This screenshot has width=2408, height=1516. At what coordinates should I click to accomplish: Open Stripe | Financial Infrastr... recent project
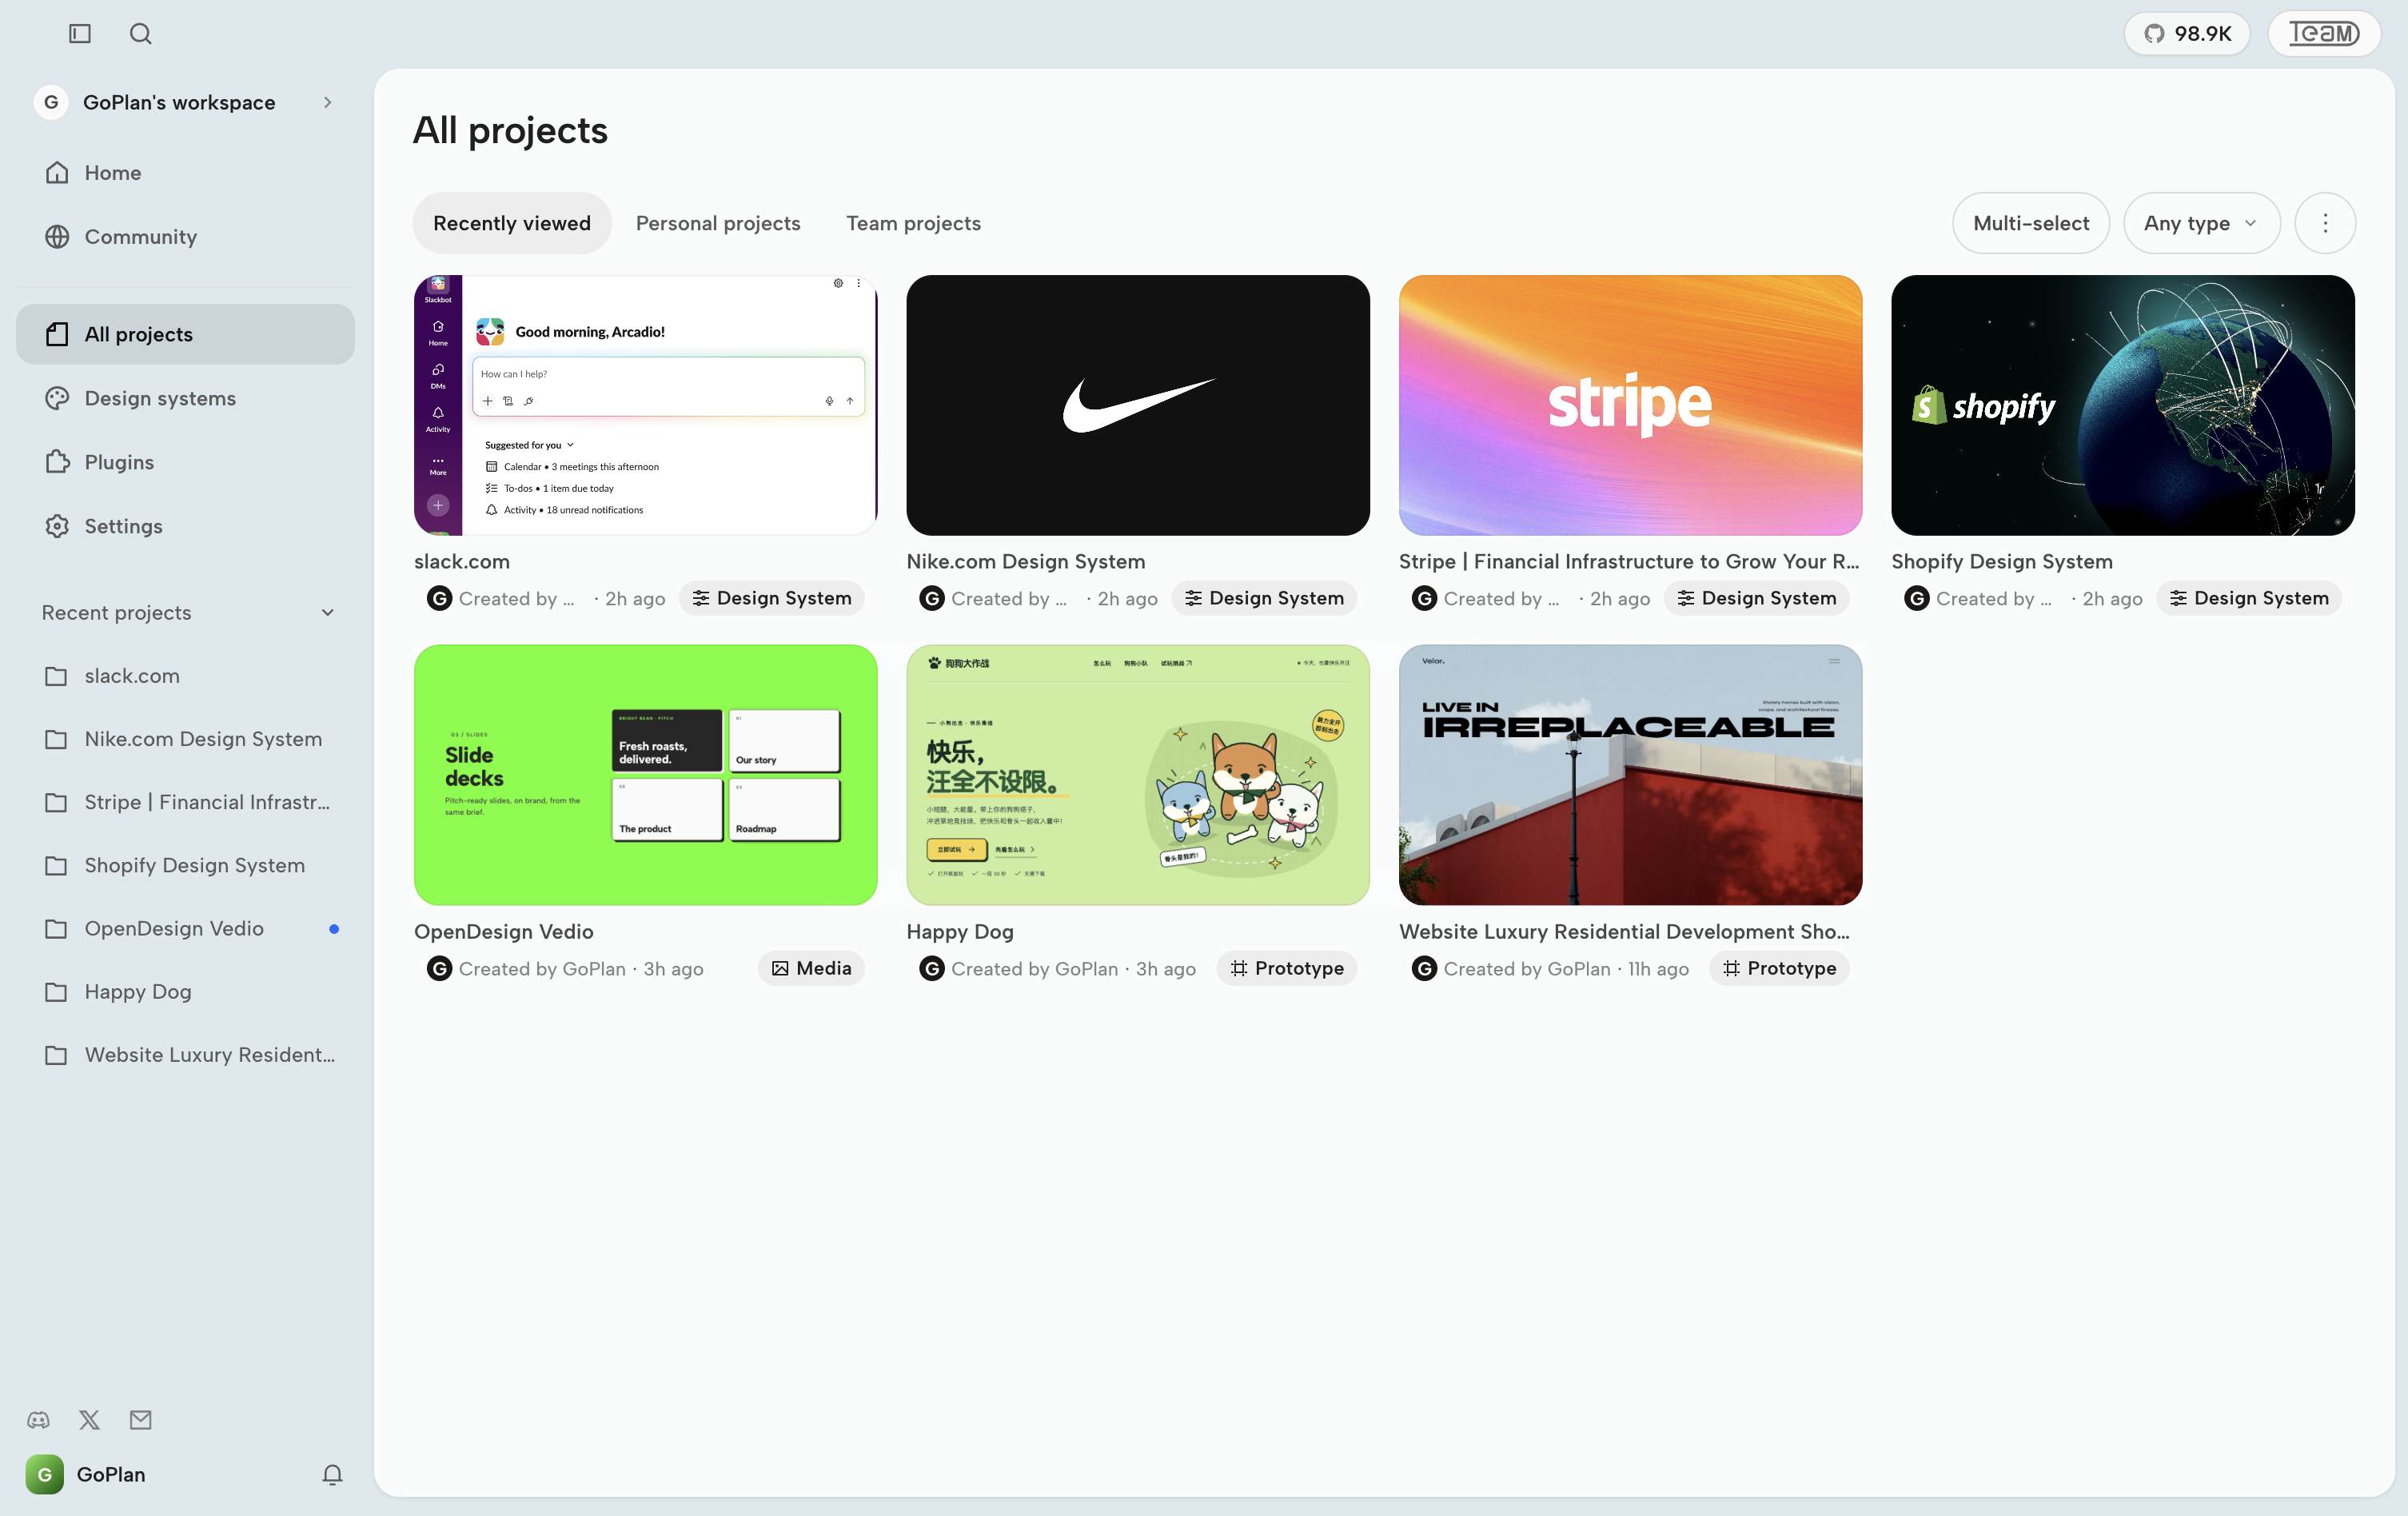pyautogui.click(x=185, y=802)
